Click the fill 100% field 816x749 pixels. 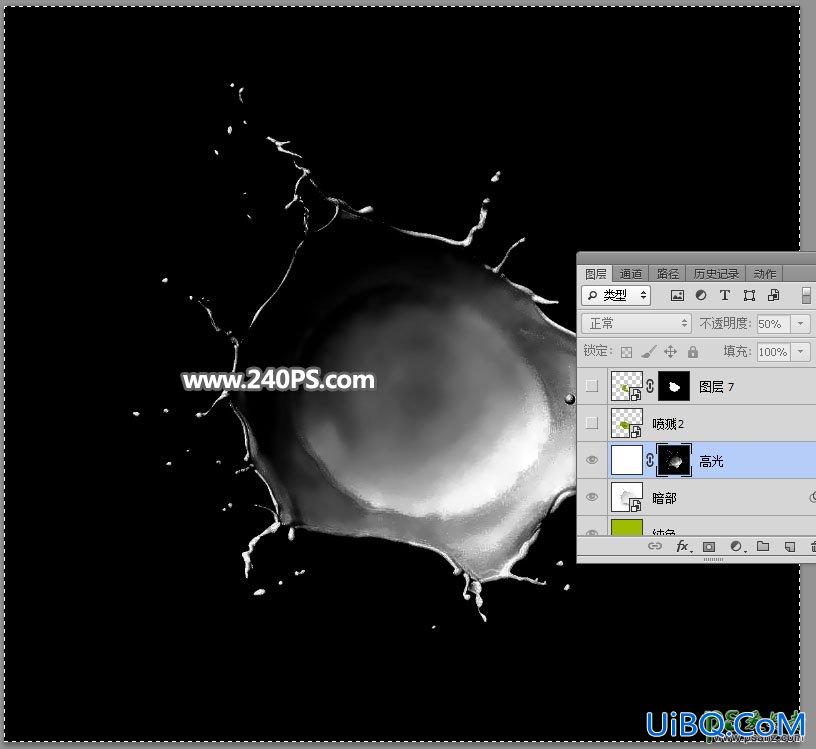click(774, 352)
